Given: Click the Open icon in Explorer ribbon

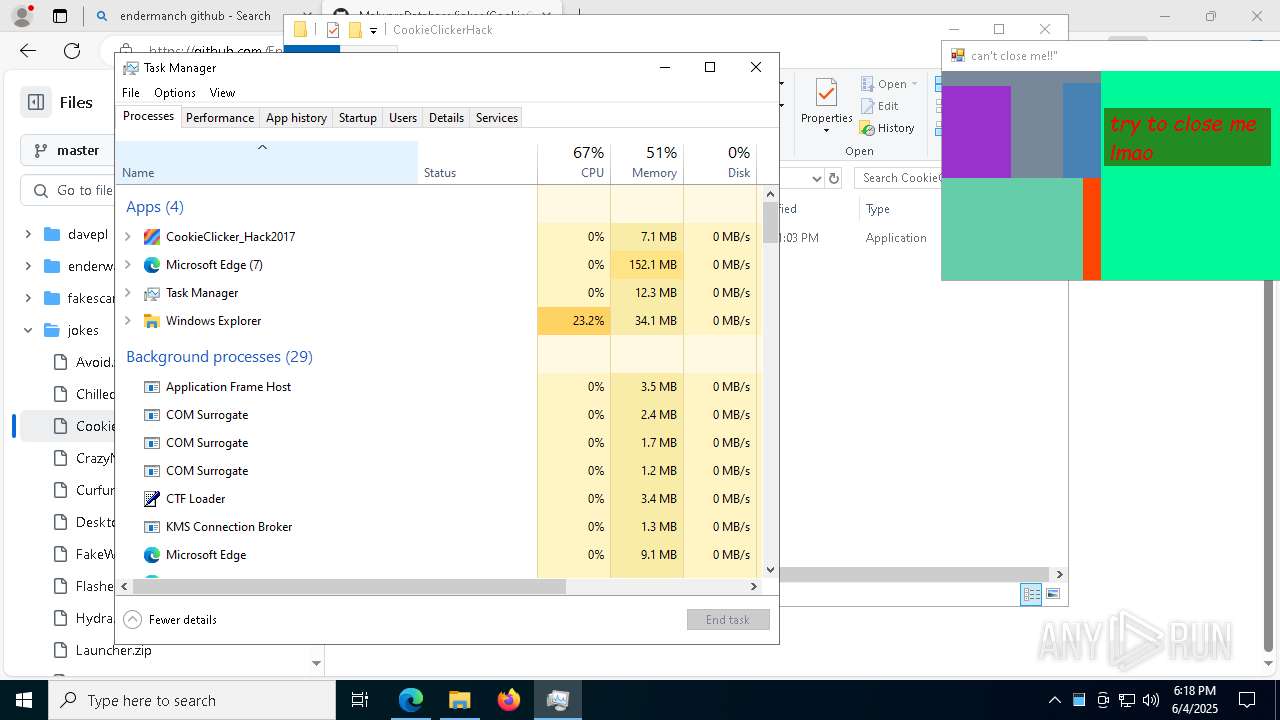Looking at the screenshot, I should coord(868,84).
